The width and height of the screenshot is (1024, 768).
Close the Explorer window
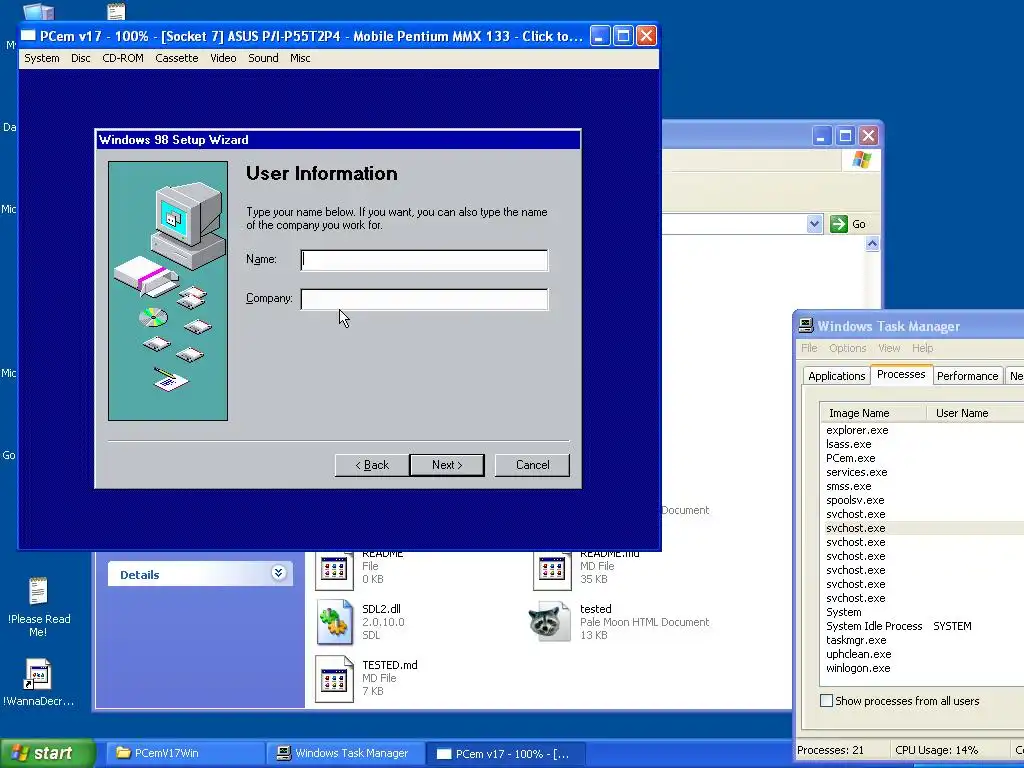868,136
